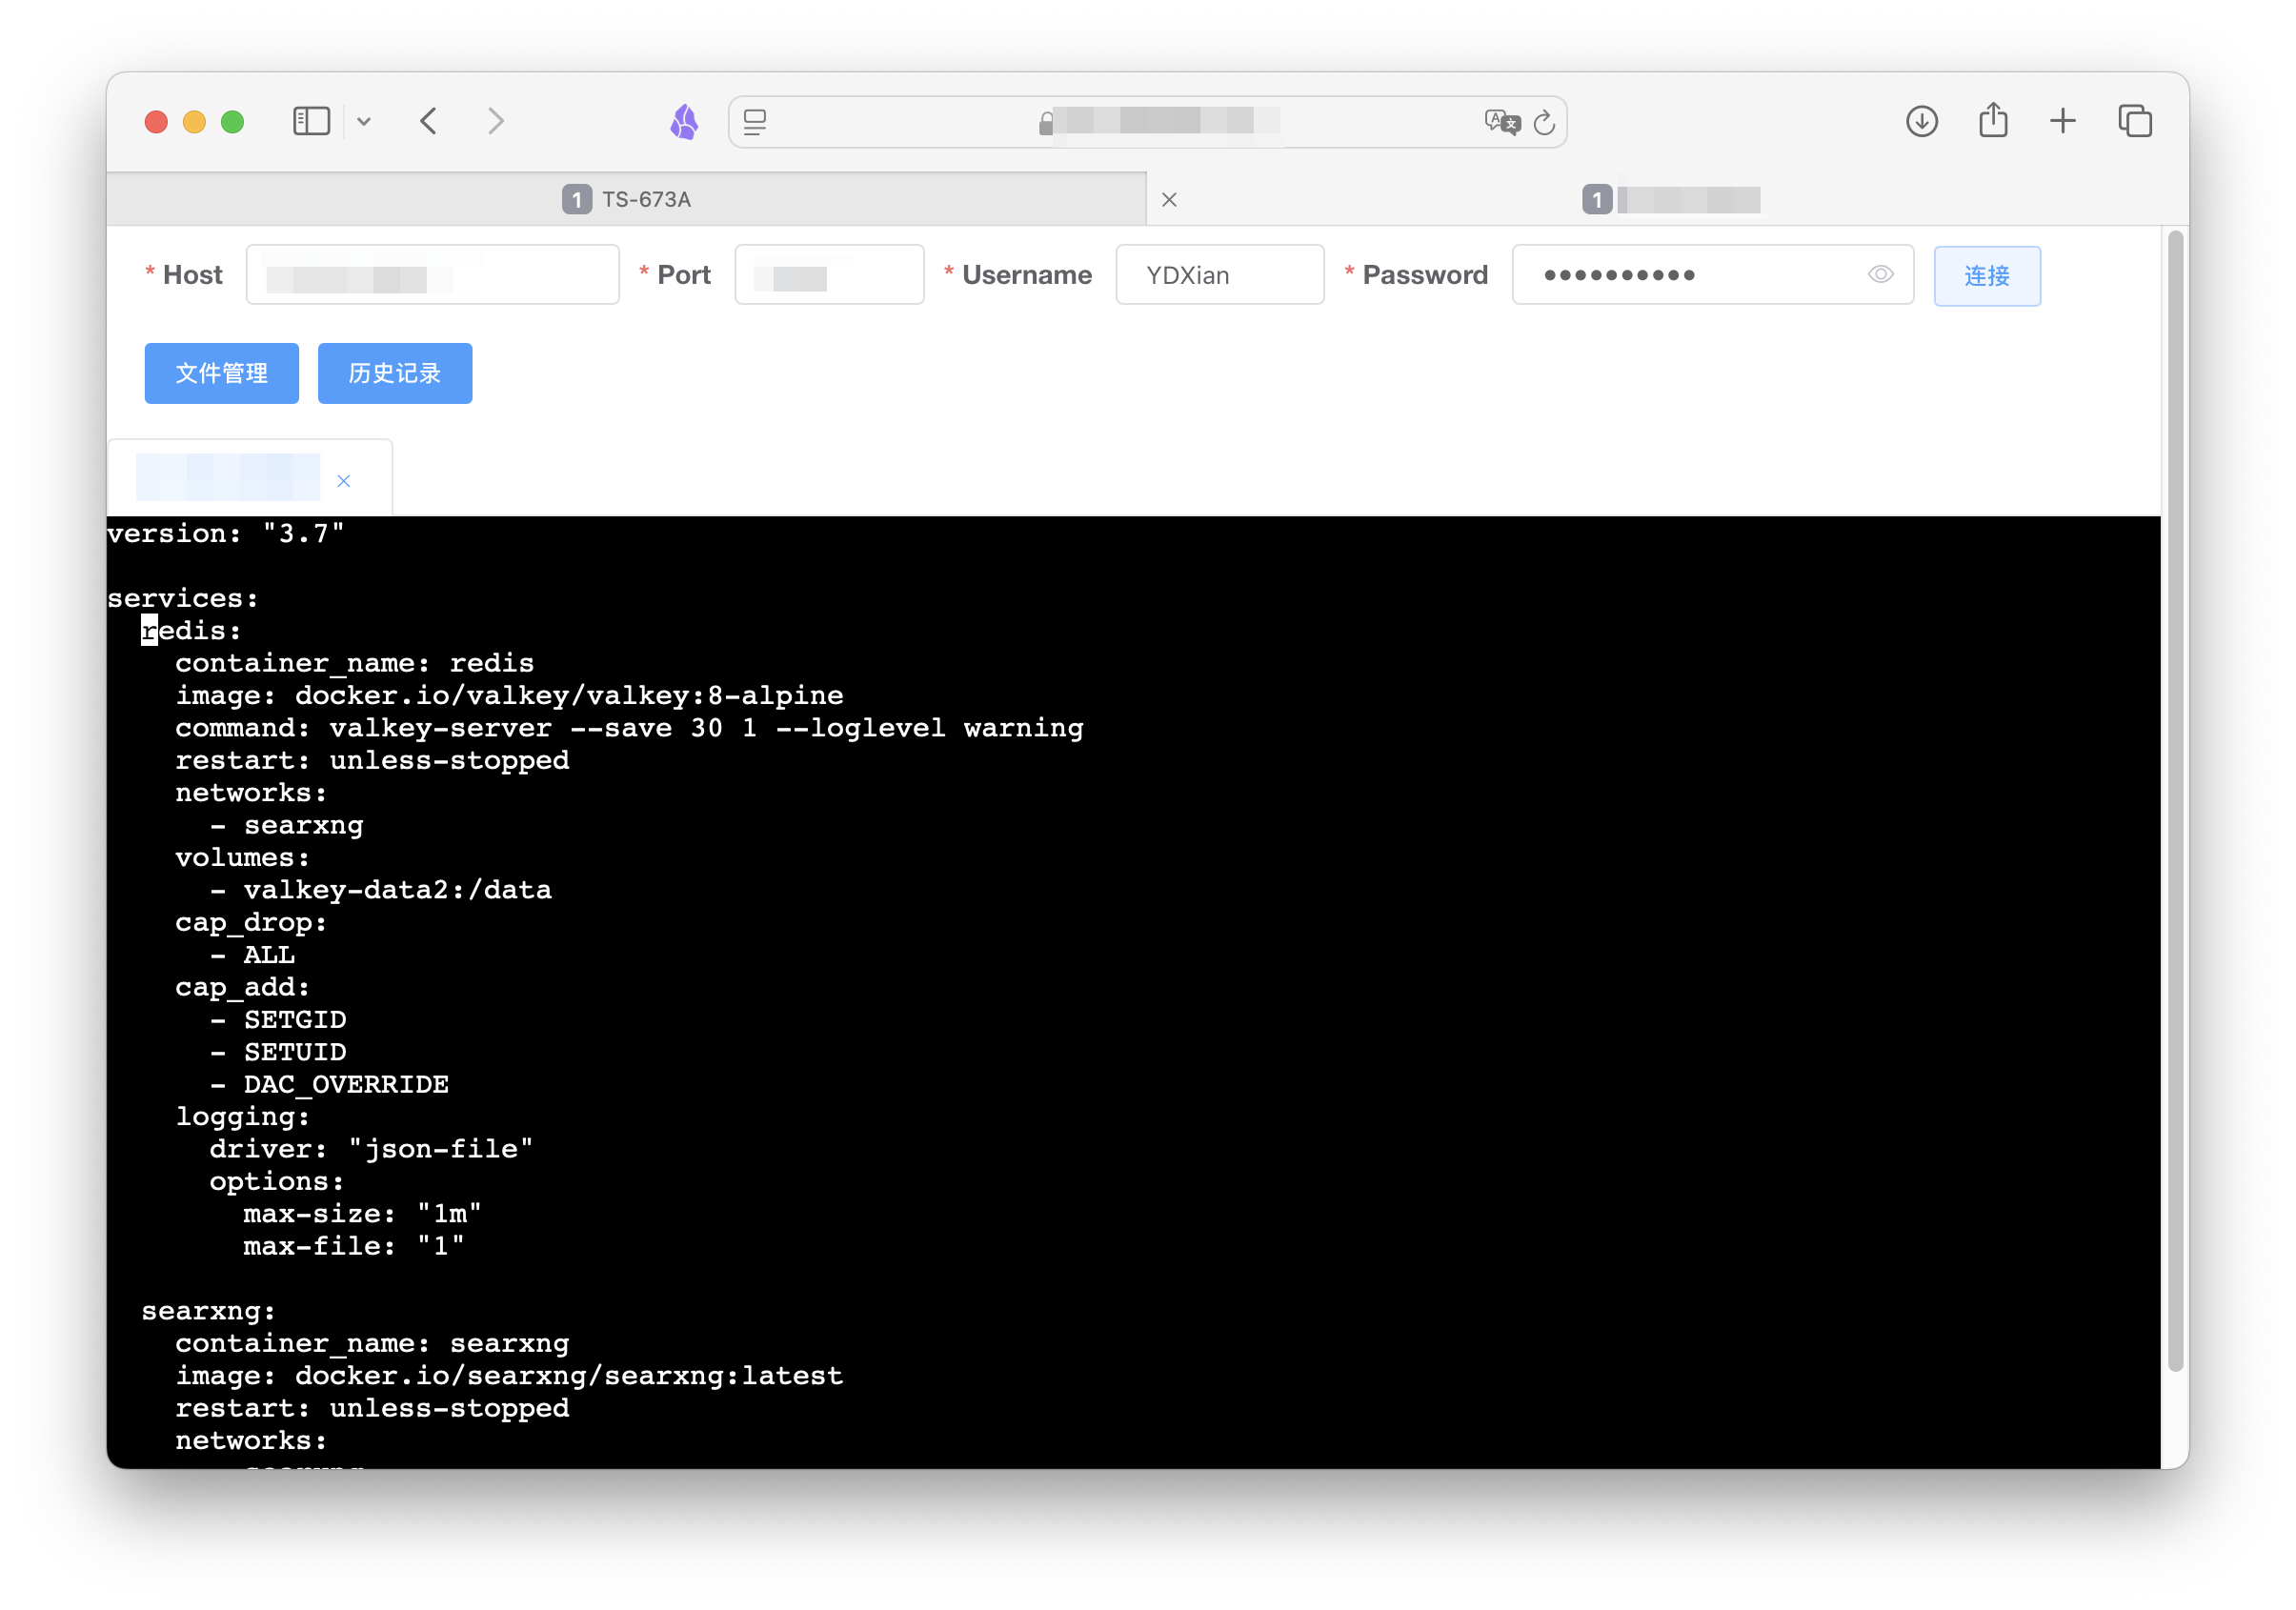
Task: Click the Host input field
Action: coord(432,275)
